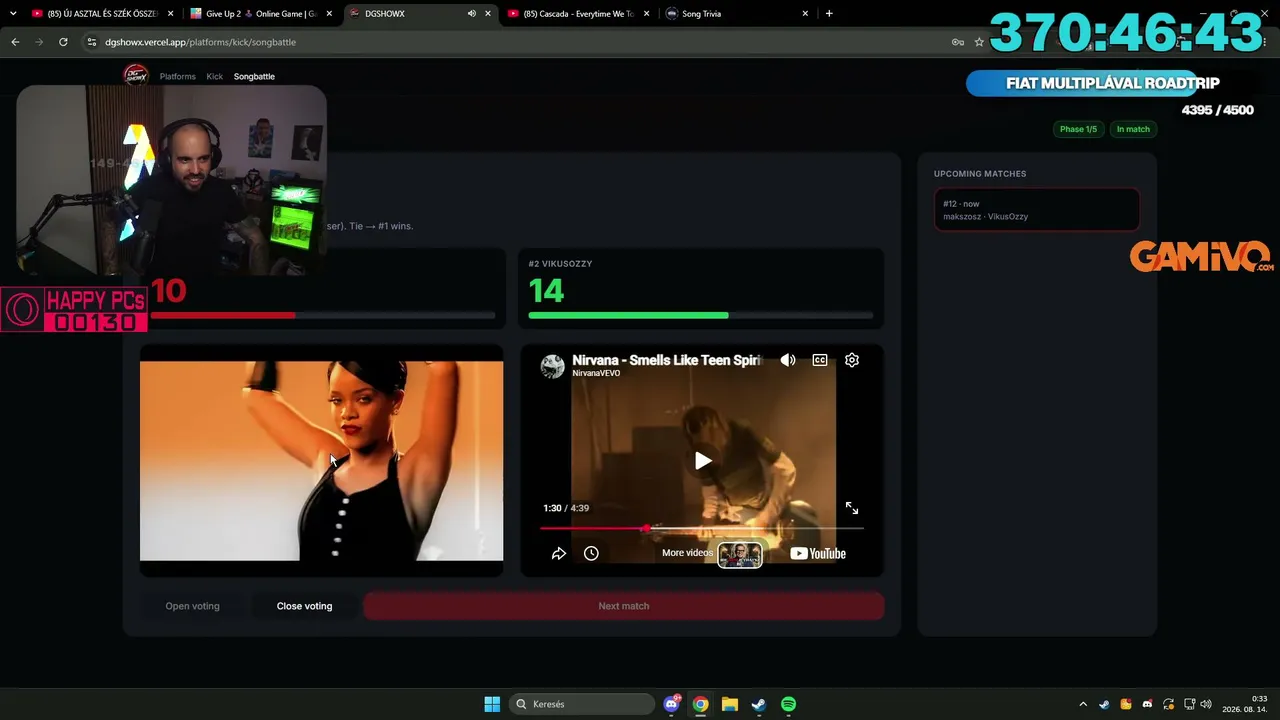Click the Open voting button
The height and width of the screenshot is (720, 1280).
192,606
